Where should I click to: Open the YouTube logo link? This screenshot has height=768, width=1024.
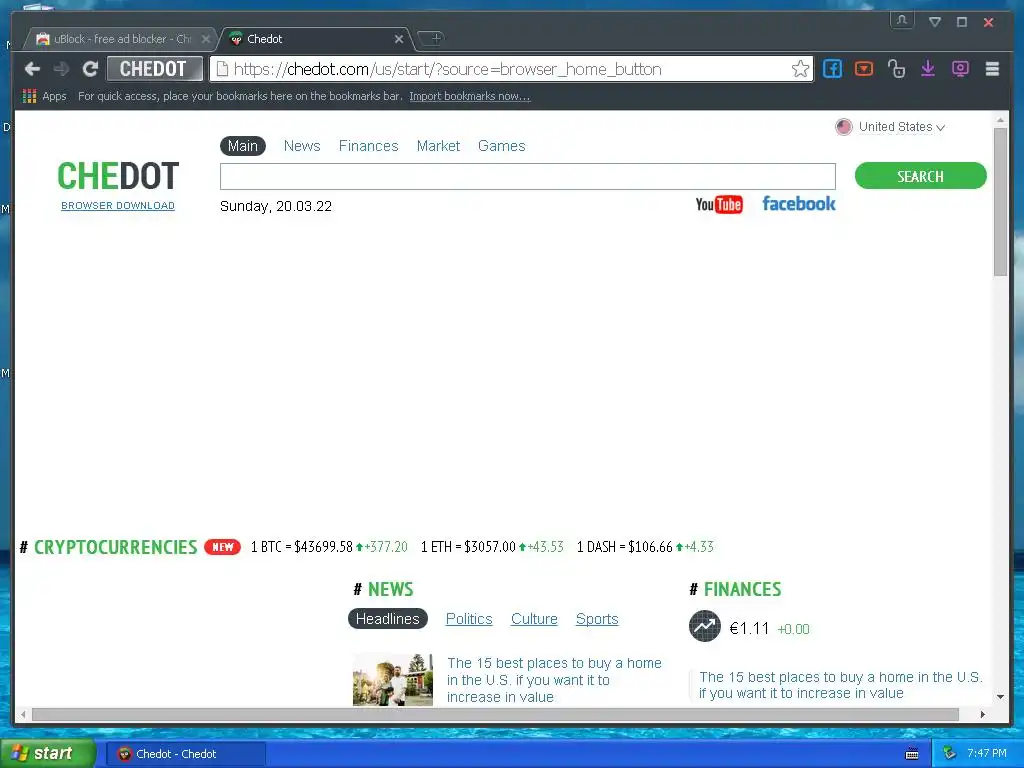click(x=719, y=204)
